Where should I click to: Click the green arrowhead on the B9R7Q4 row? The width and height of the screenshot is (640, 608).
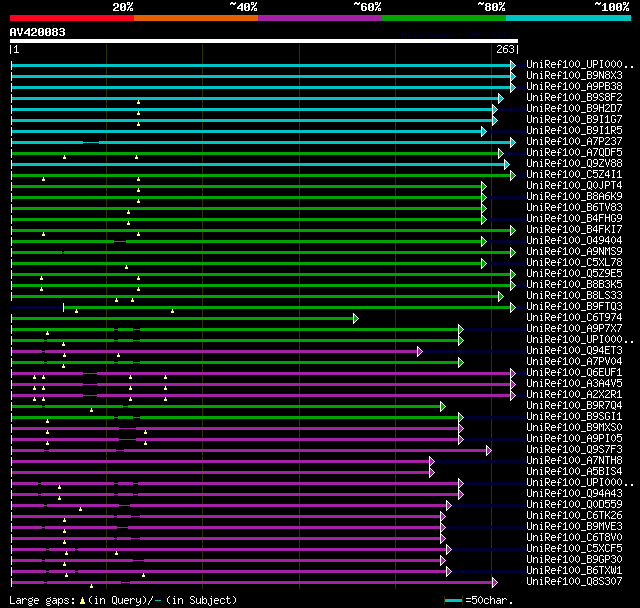(x=443, y=406)
